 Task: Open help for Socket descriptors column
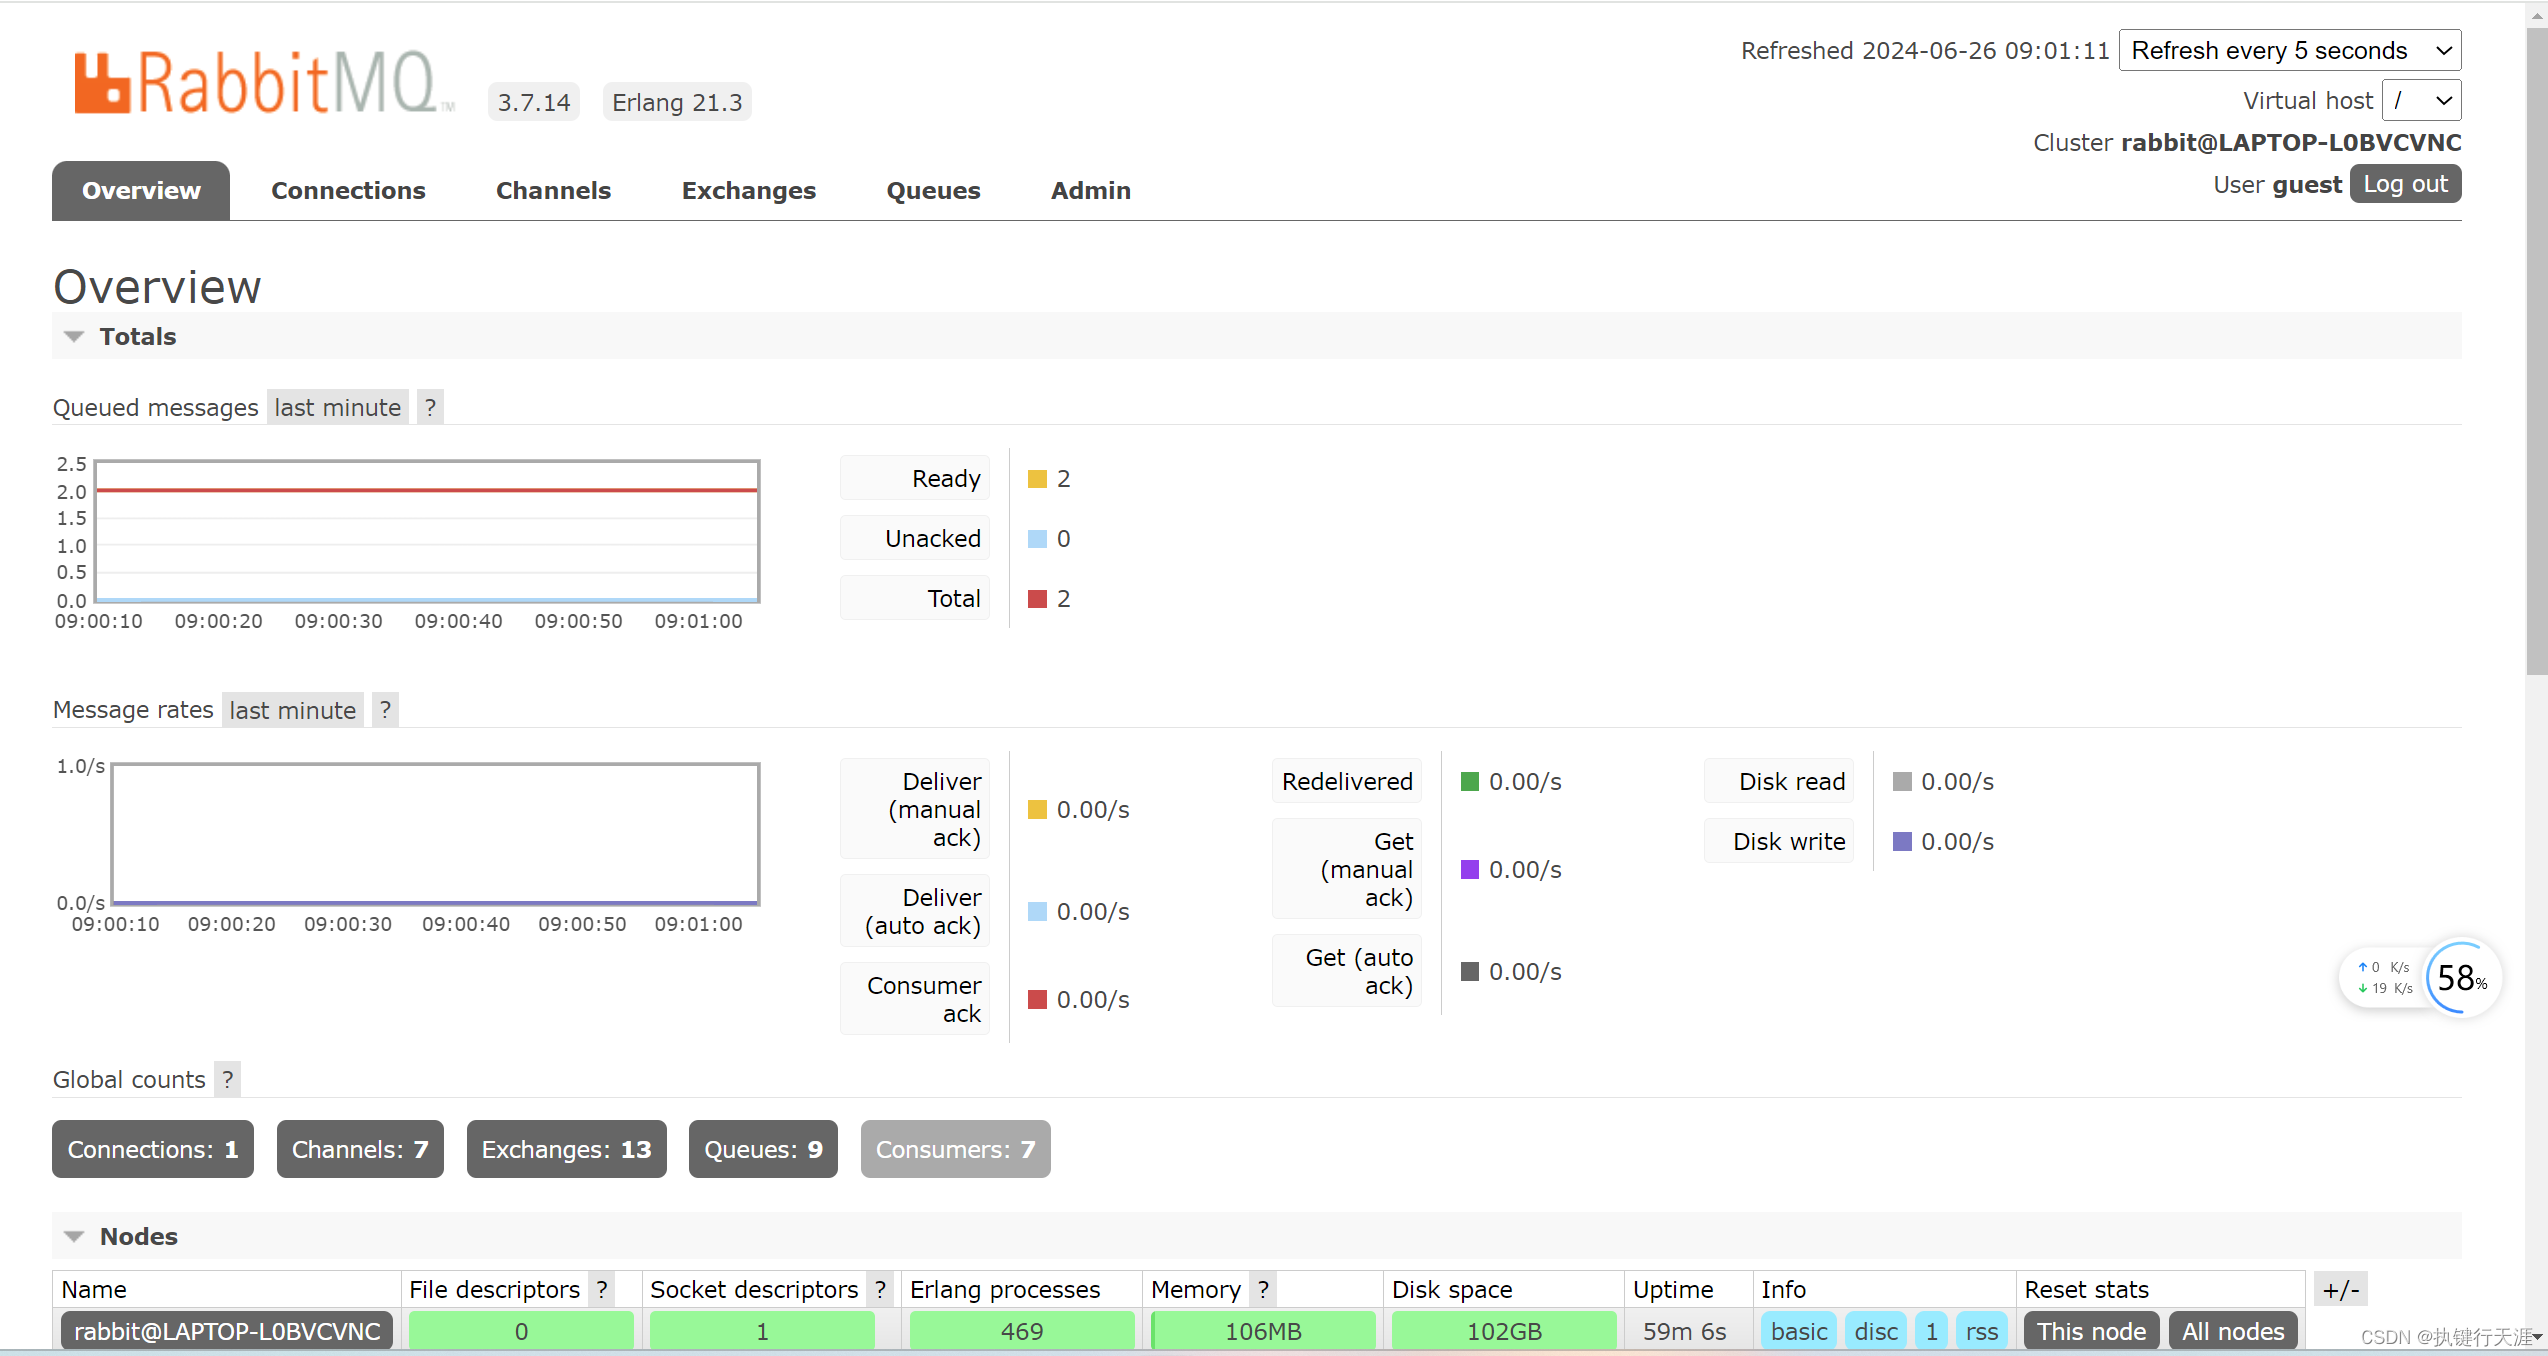(x=880, y=1290)
